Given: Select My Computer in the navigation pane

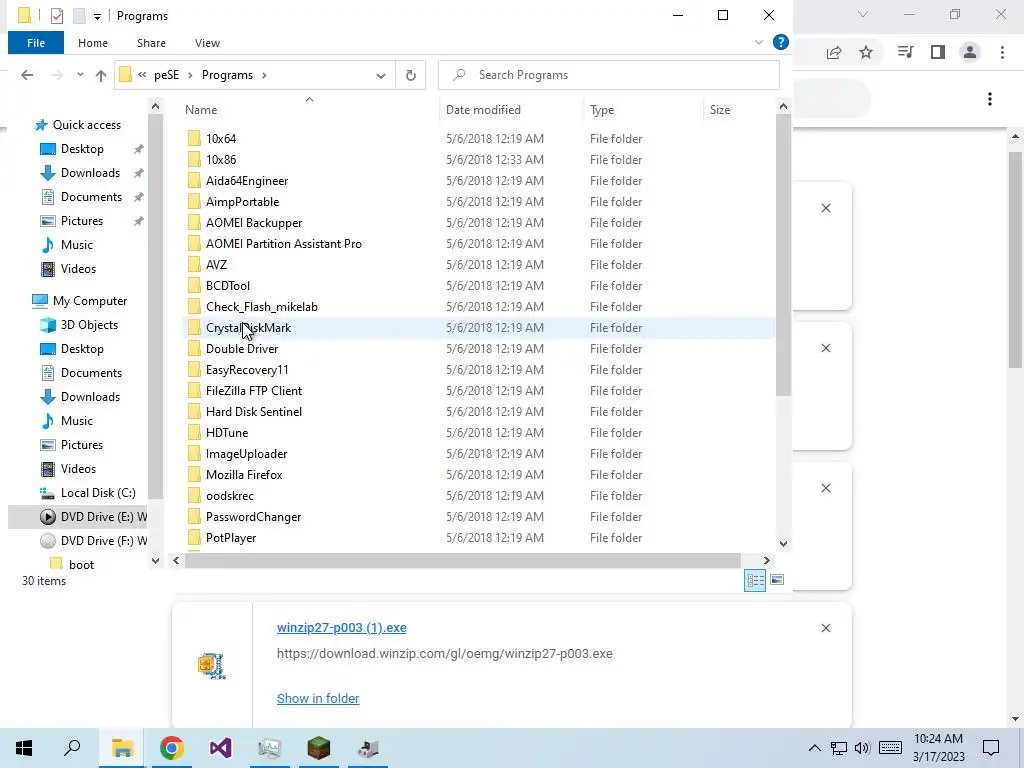Looking at the screenshot, I should (89, 301).
